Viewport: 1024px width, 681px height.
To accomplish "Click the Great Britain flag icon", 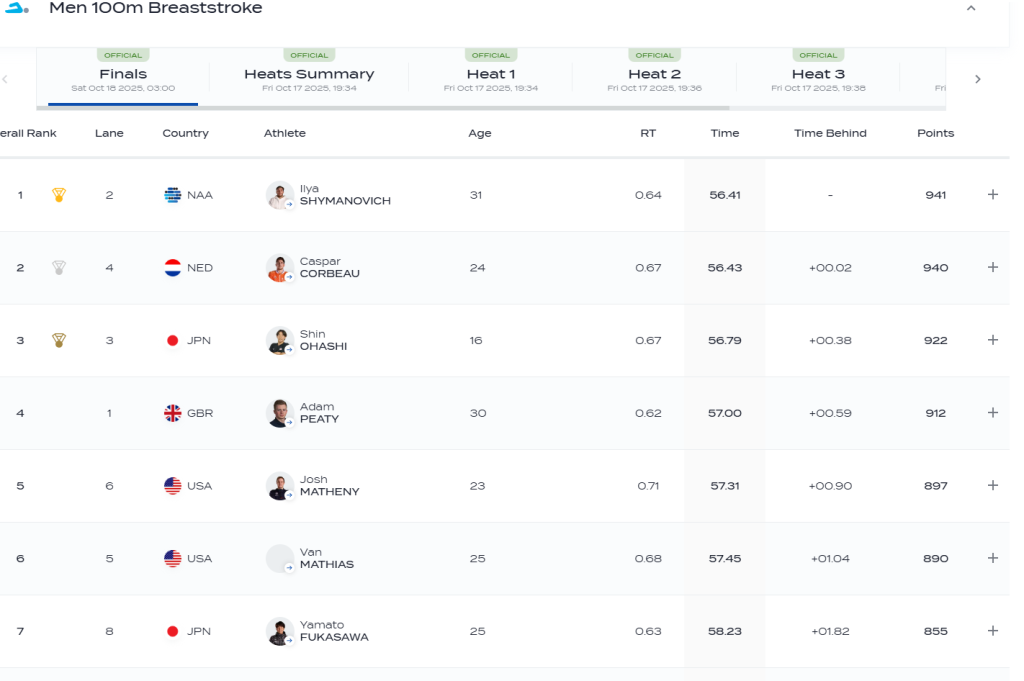I will click(173, 413).
